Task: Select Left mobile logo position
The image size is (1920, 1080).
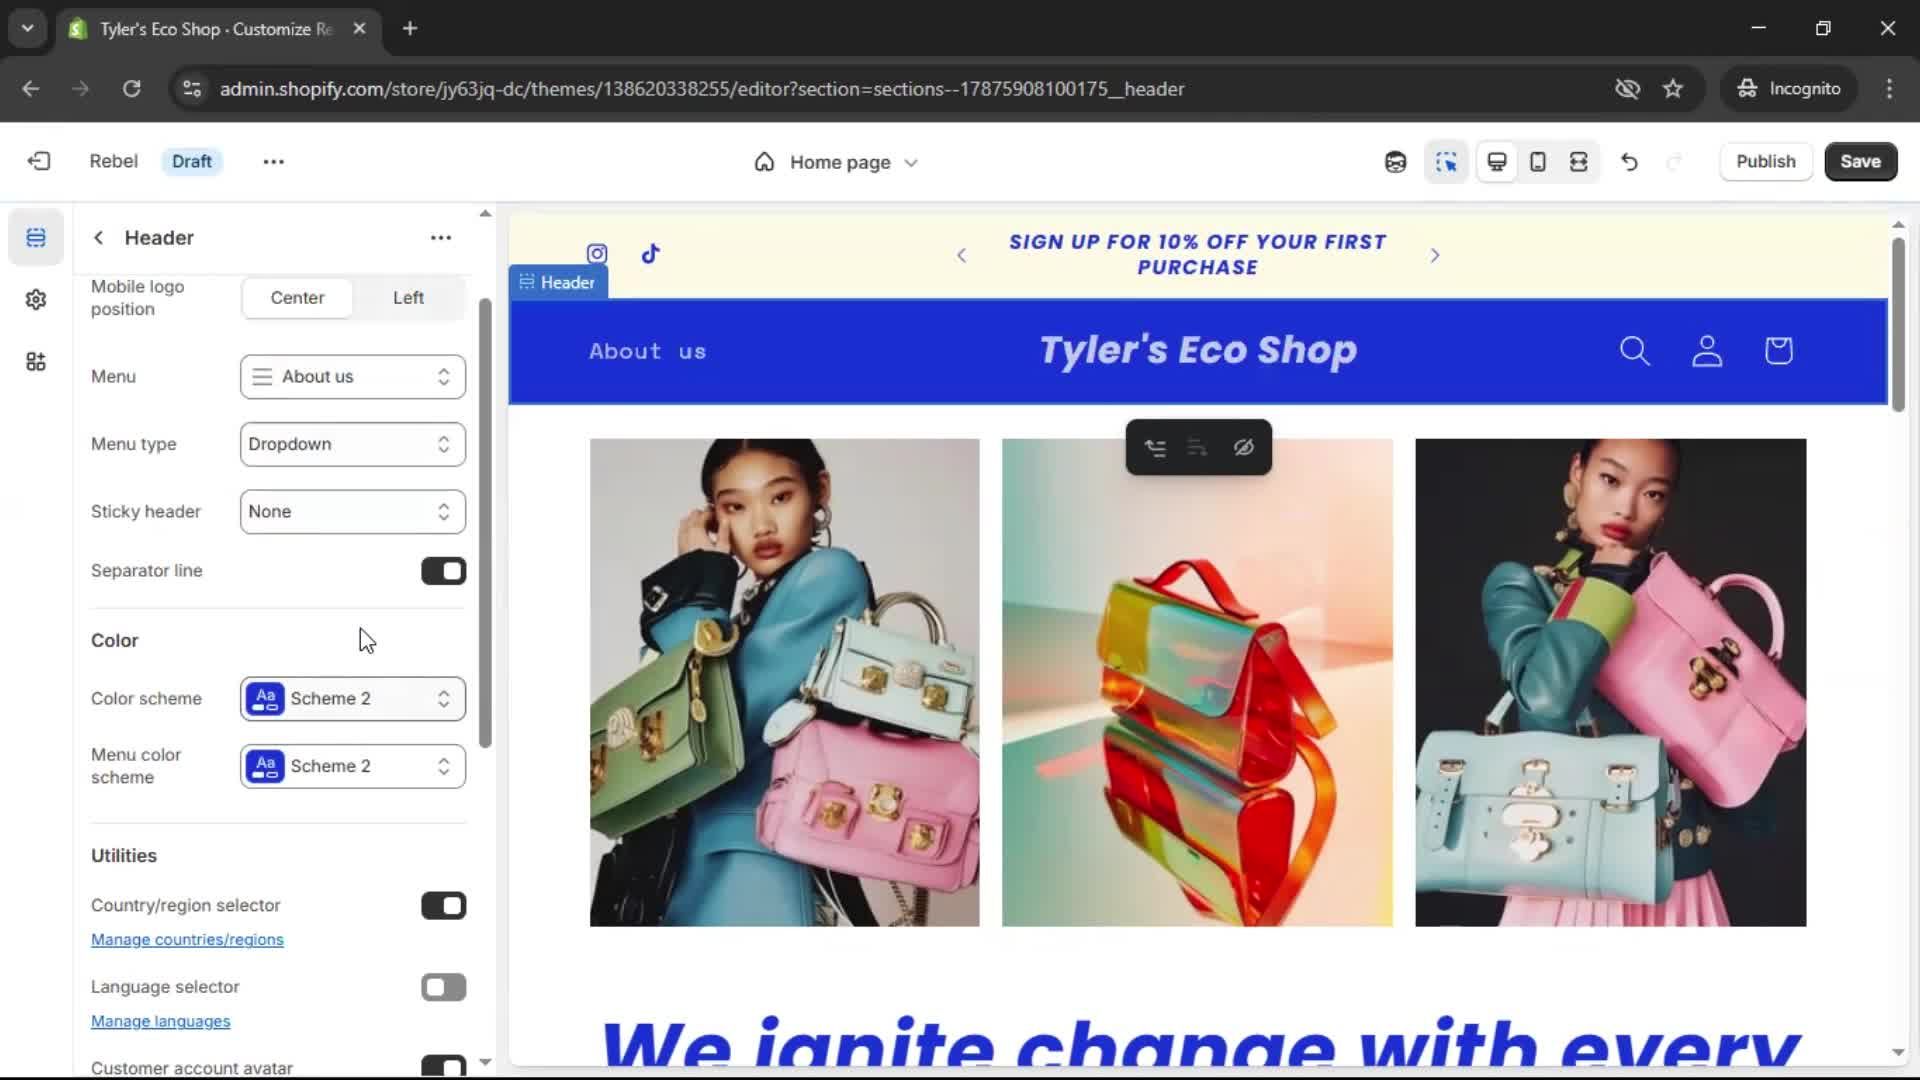Action: [x=408, y=298]
